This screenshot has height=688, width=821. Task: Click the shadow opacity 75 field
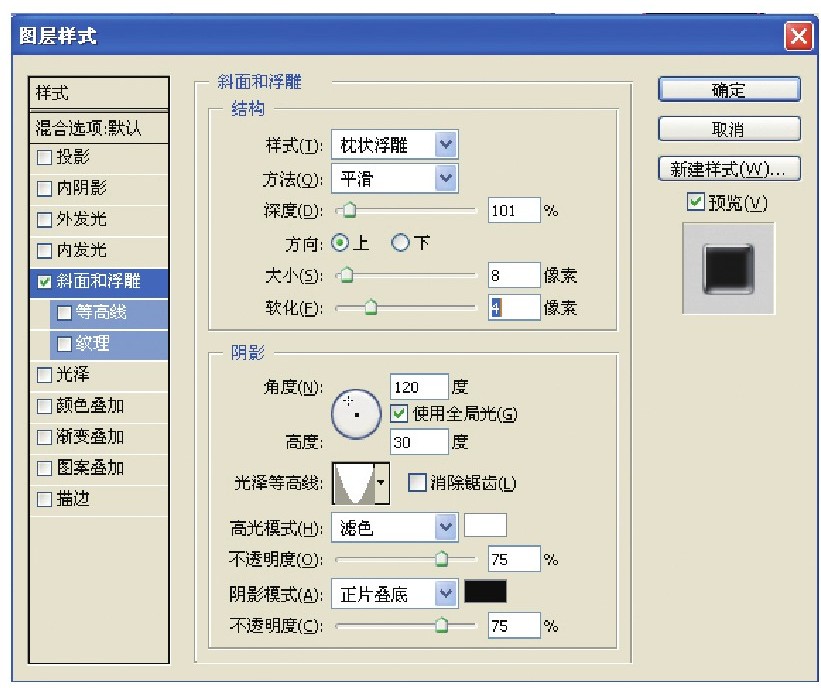click(x=514, y=625)
